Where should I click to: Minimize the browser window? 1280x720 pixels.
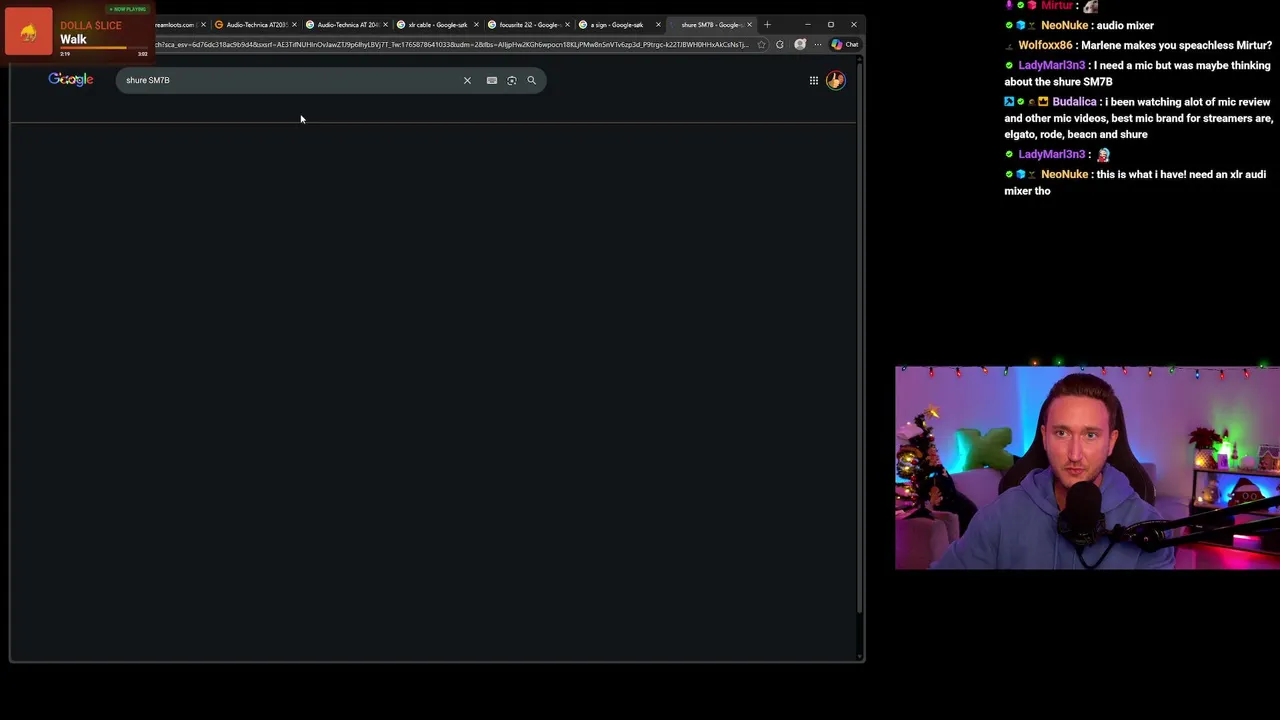807,24
